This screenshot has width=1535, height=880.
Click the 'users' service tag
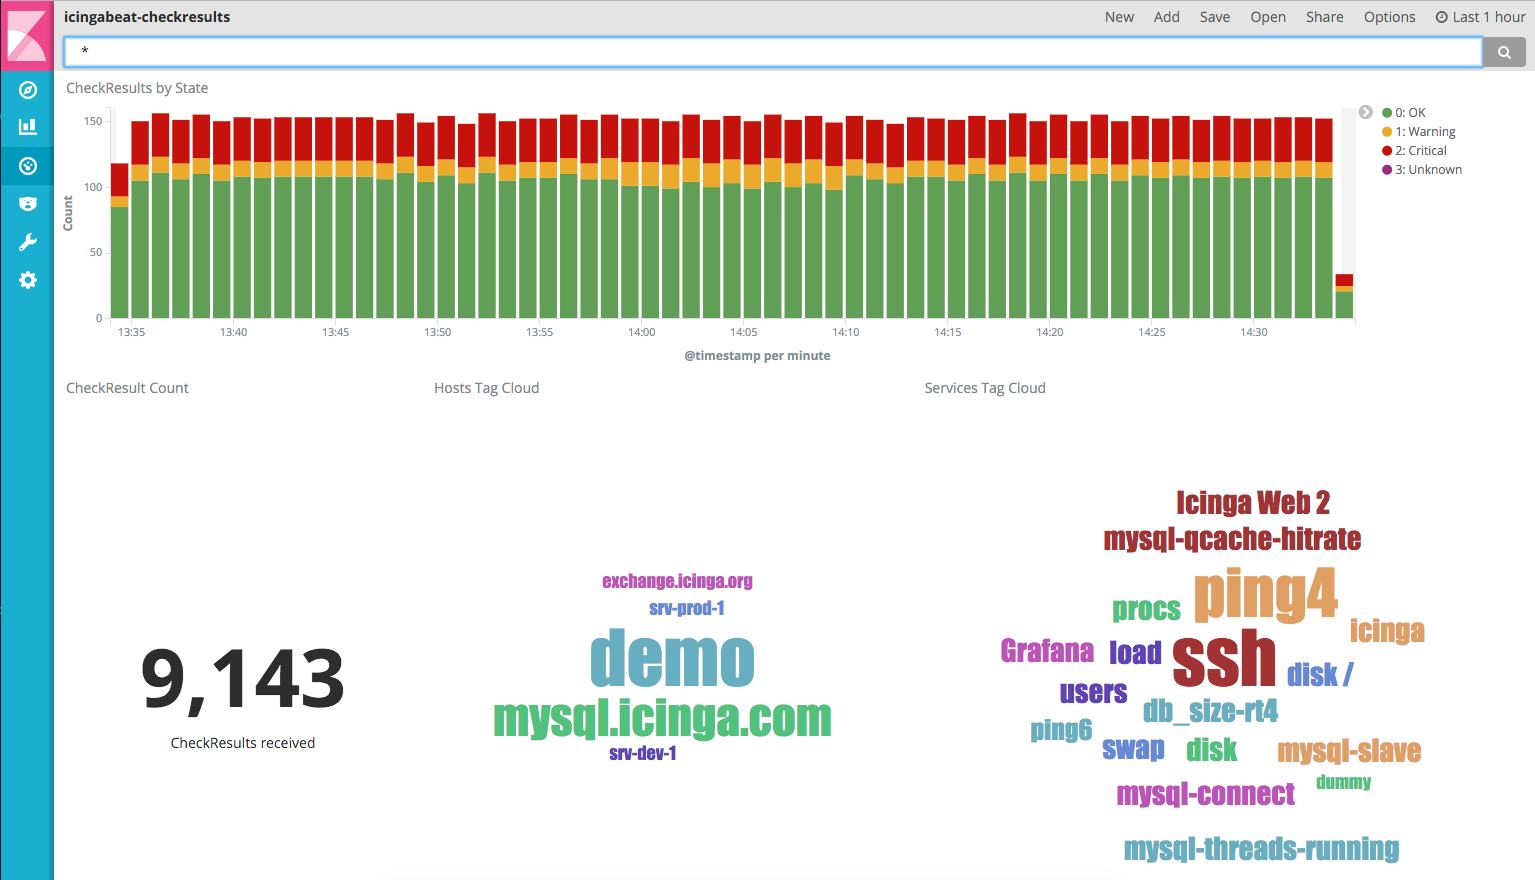[x=1093, y=692]
